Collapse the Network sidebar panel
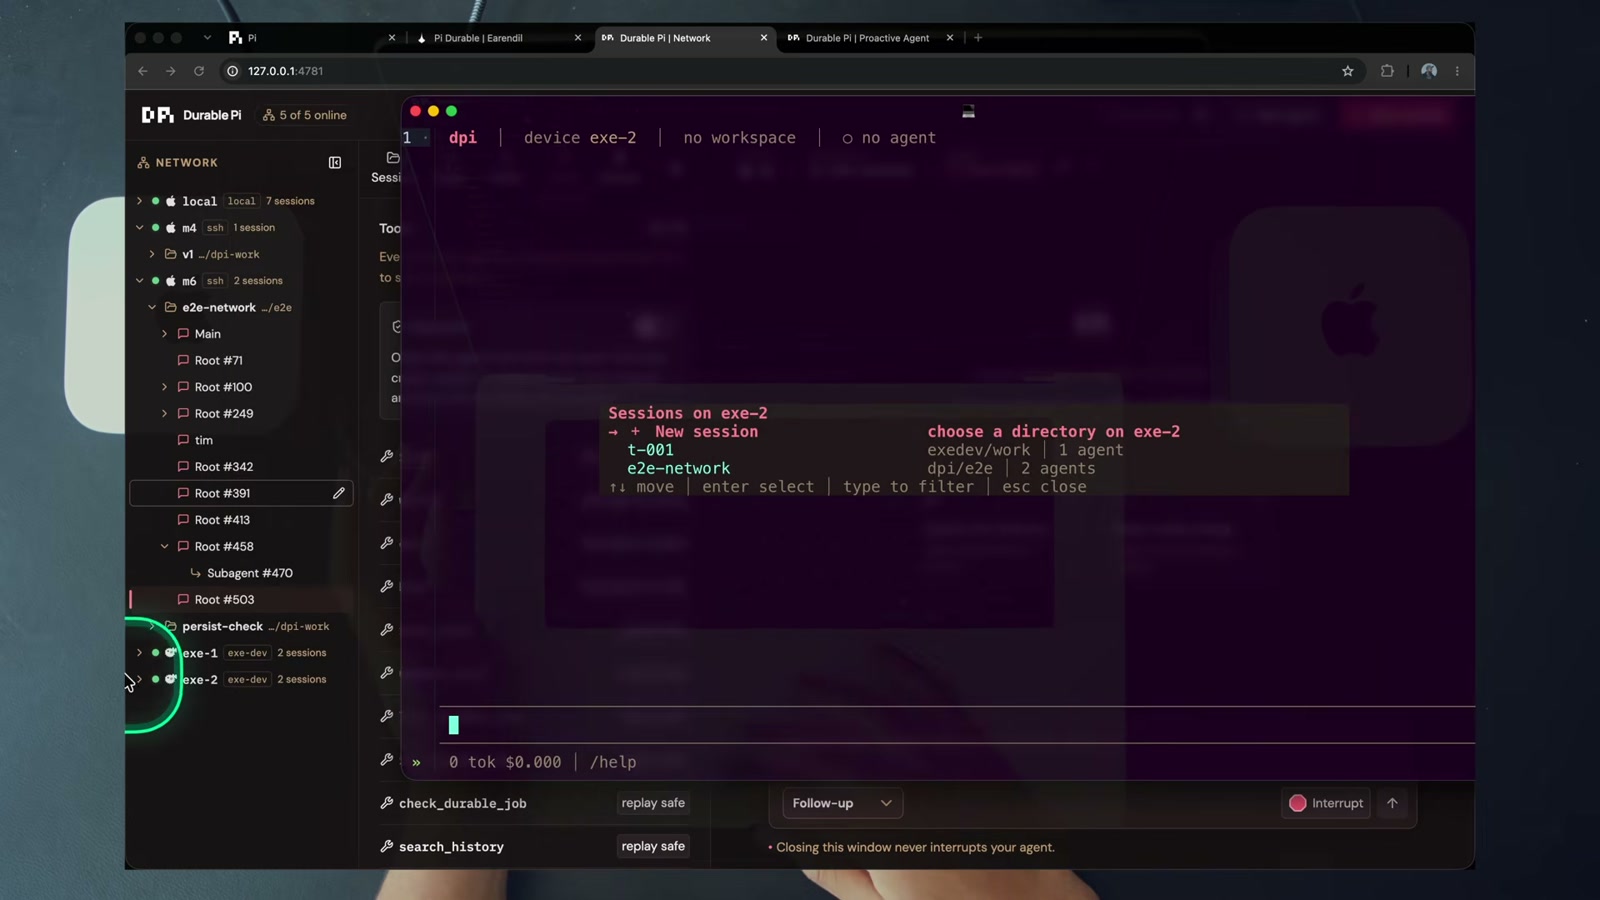 tap(335, 163)
